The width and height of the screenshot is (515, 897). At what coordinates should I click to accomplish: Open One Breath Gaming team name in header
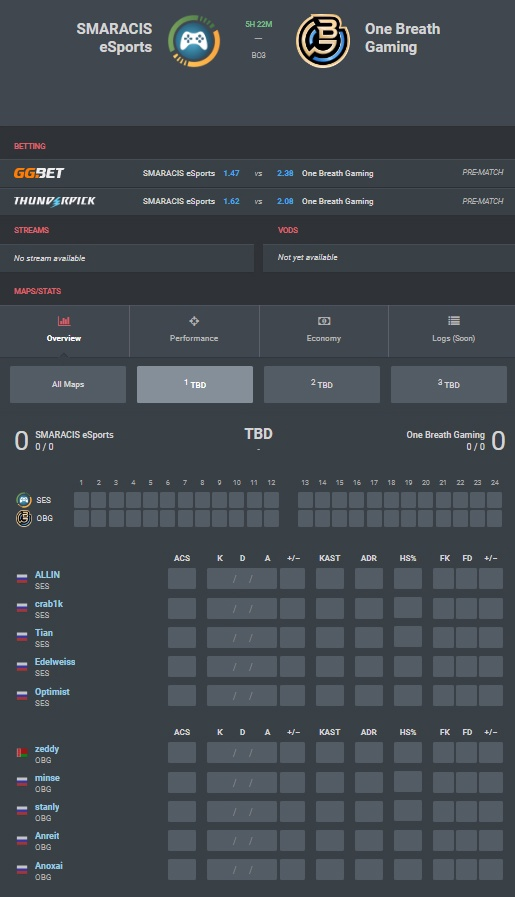(x=403, y=38)
